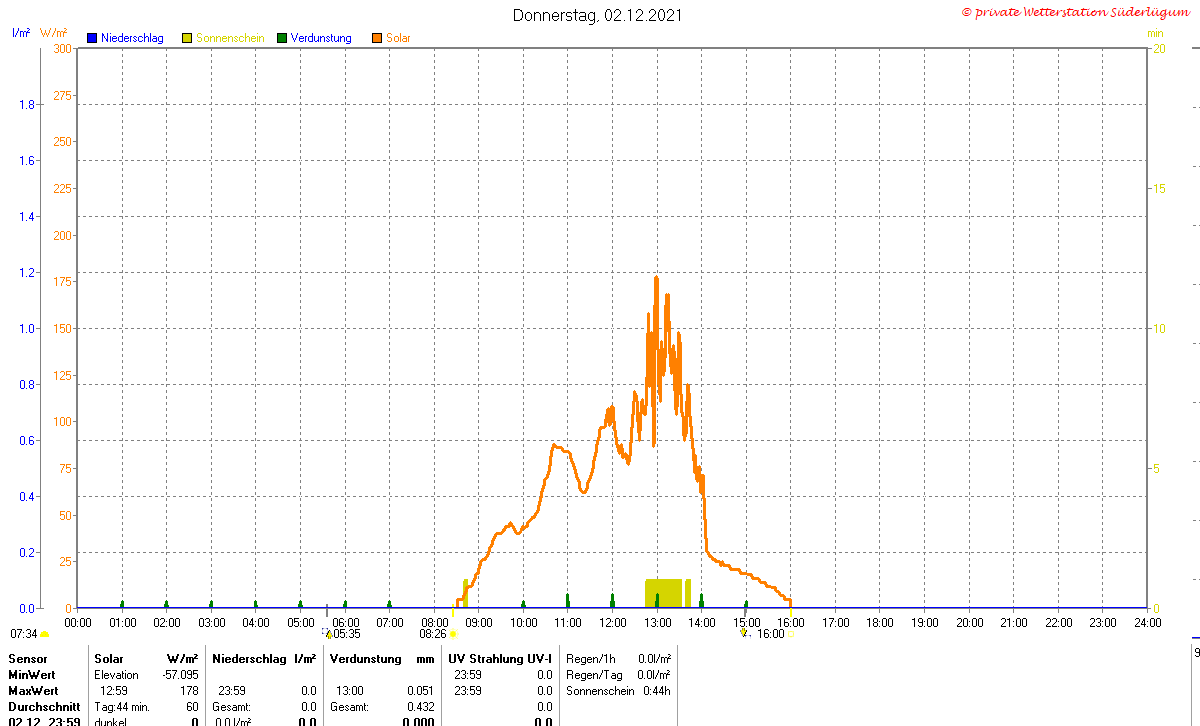Click the blue Niederschlag legend square

tap(92, 38)
